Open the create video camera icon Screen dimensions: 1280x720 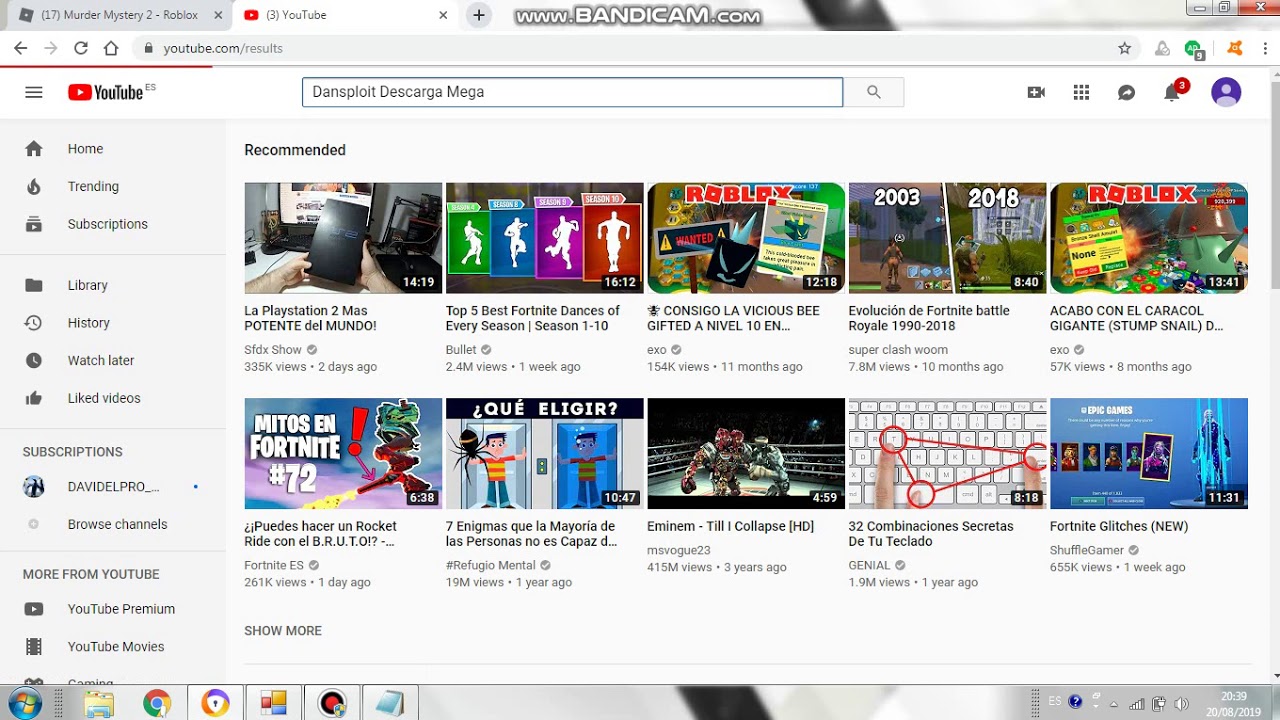point(1036,92)
